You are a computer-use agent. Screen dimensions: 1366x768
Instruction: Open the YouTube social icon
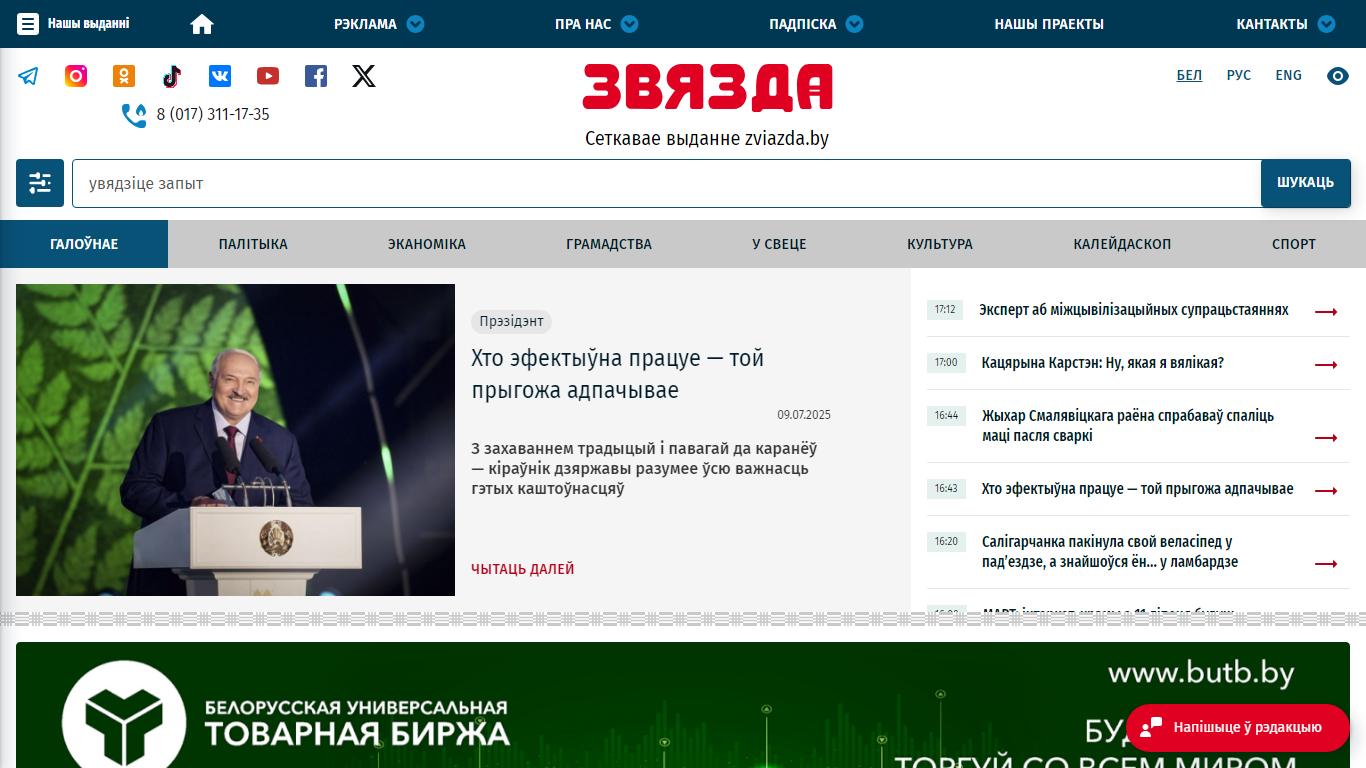[x=268, y=76]
